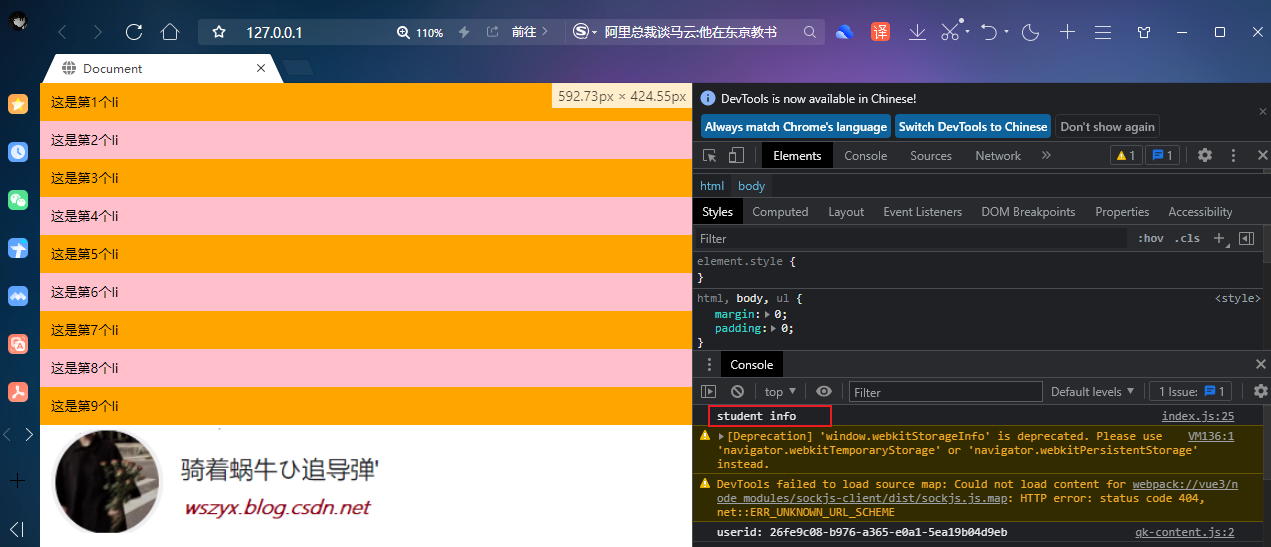Image resolution: width=1271 pixels, height=547 pixels.
Task: Open DevTools customize three-dot menu
Action: point(1234,155)
